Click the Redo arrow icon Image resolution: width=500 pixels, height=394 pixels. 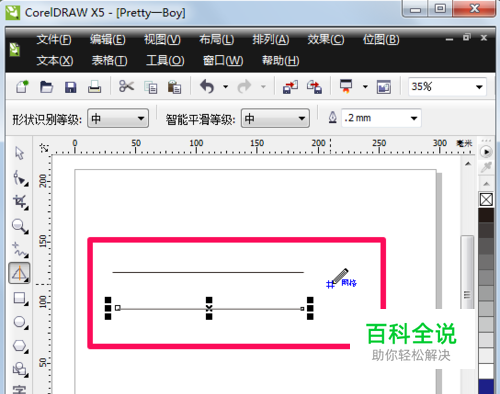pyautogui.click(x=244, y=87)
